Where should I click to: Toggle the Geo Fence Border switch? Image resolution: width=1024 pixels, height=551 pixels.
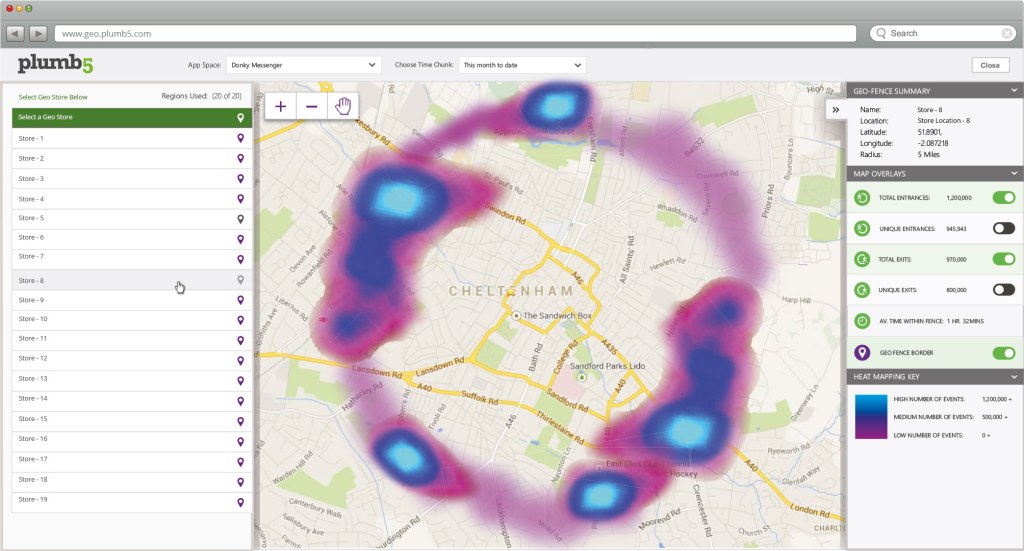(x=1004, y=353)
